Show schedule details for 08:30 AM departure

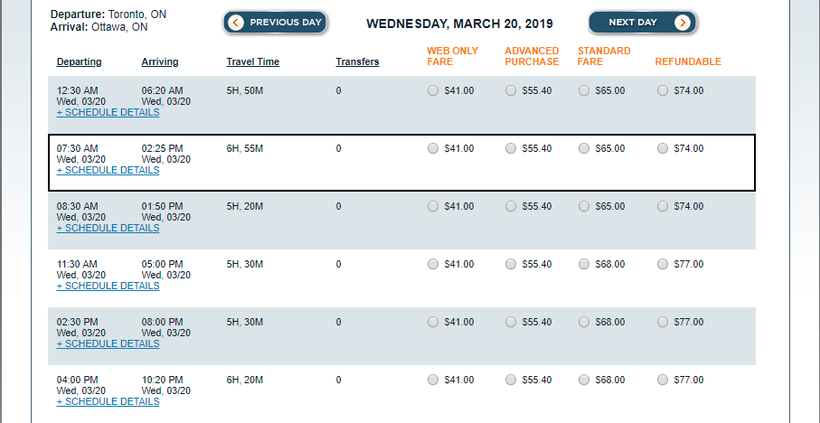(108, 228)
